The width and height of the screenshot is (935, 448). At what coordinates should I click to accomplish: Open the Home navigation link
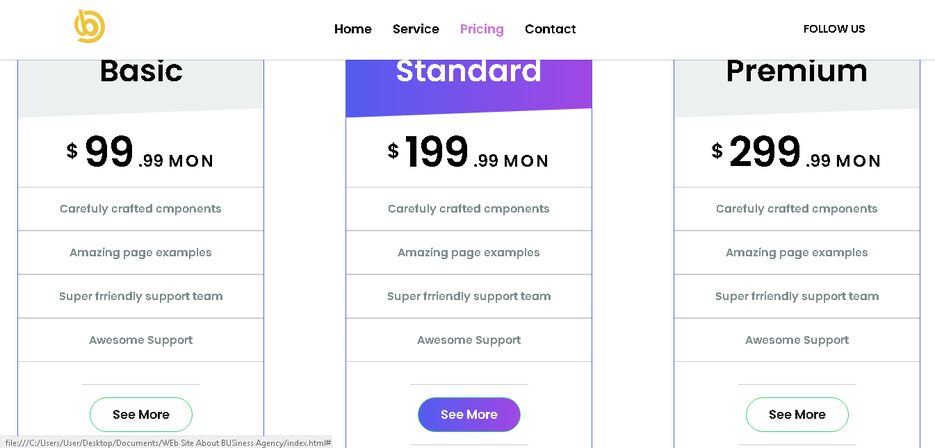point(352,29)
